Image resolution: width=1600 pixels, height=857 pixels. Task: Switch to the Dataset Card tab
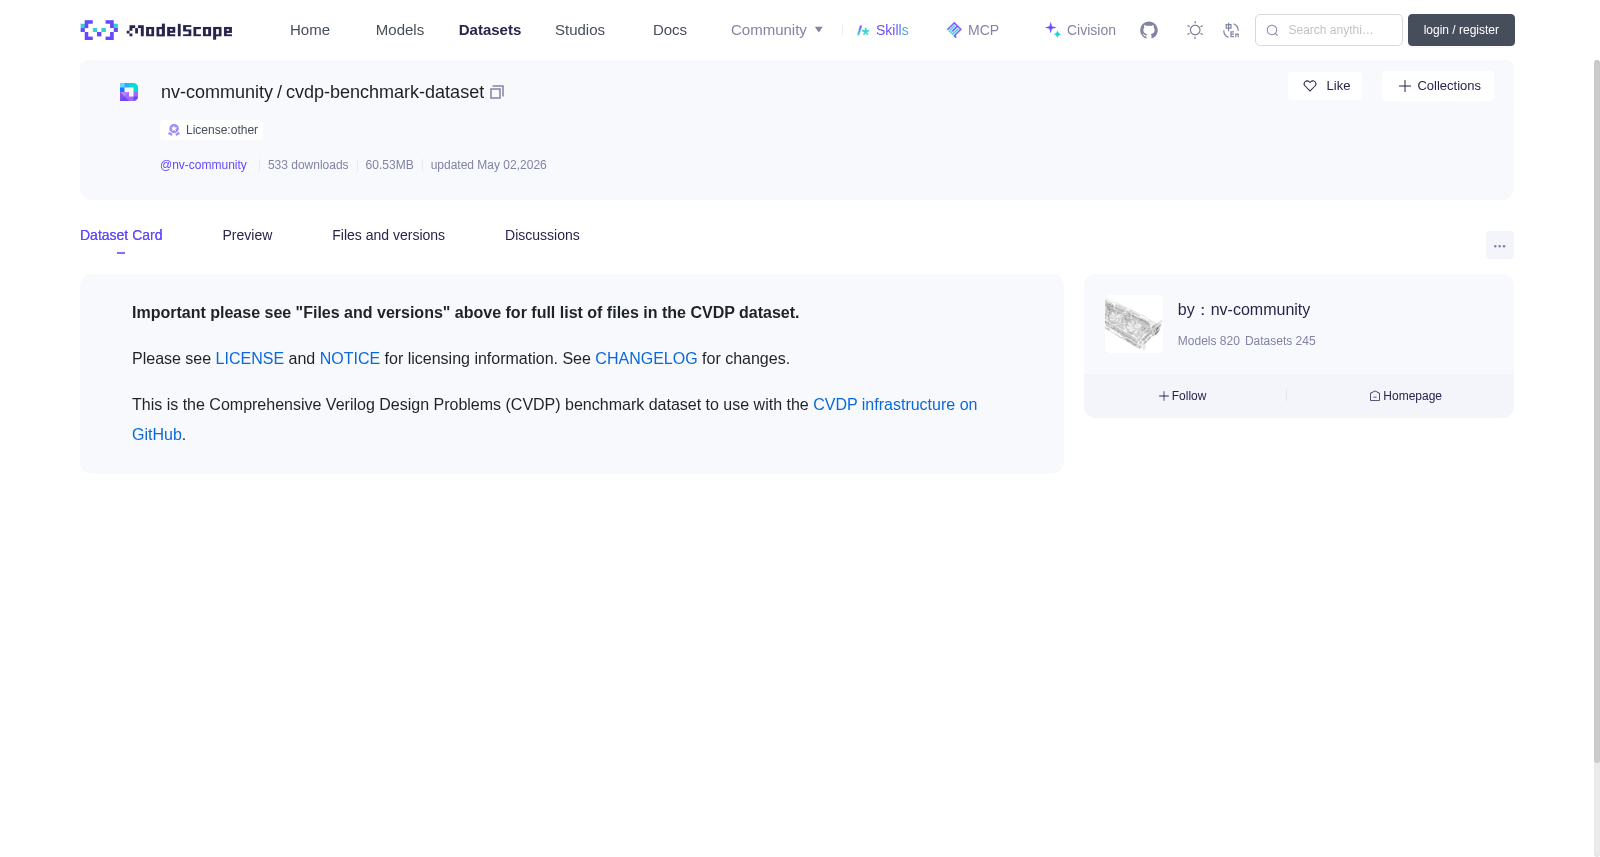(121, 235)
